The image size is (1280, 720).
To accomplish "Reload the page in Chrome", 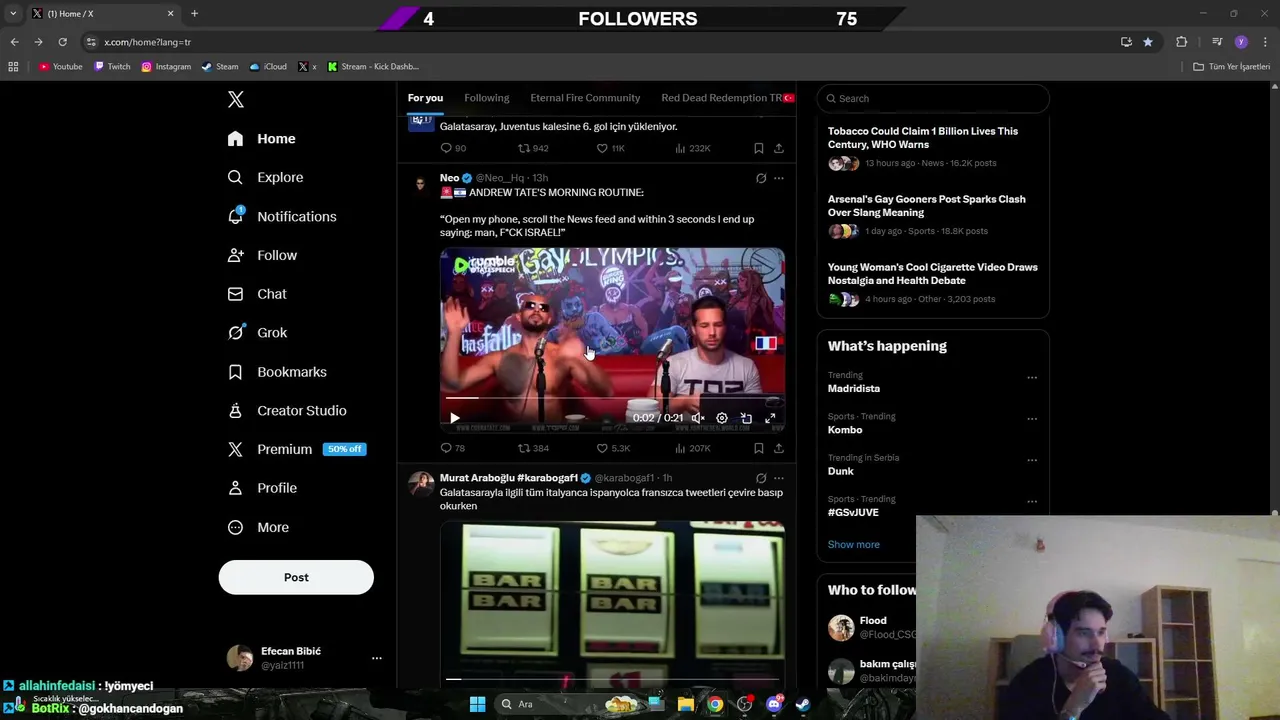I will (62, 42).
